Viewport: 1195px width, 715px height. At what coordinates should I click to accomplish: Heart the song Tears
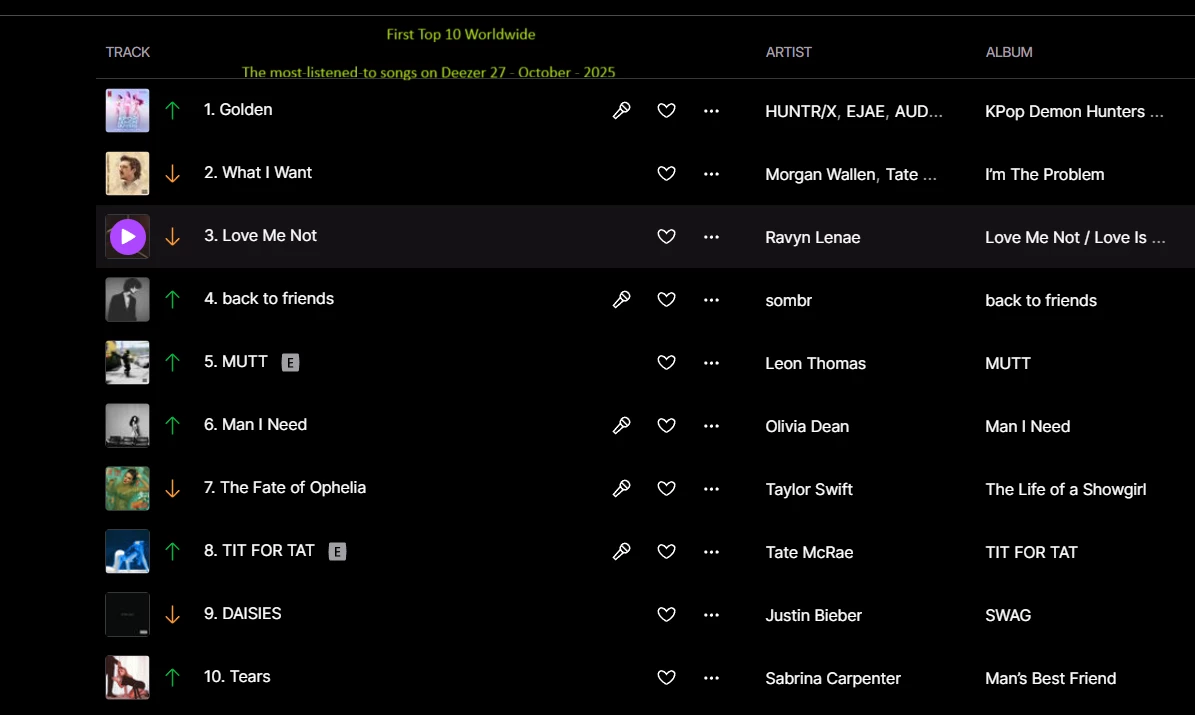coord(666,678)
